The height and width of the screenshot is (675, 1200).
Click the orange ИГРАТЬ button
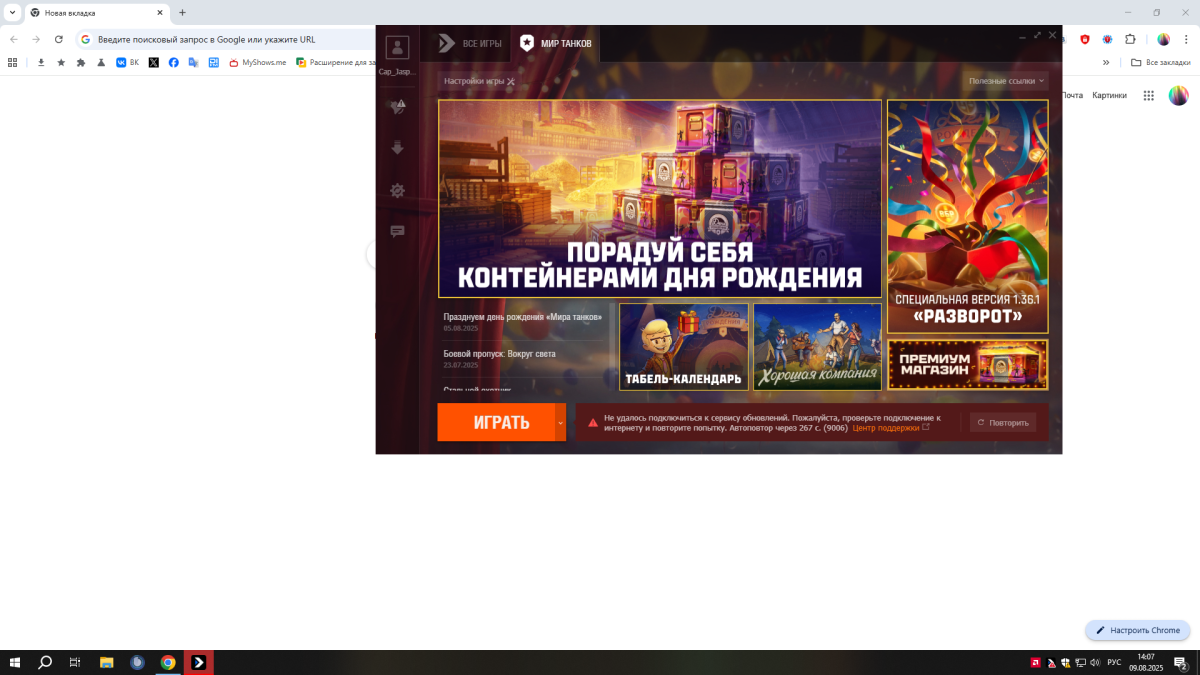pyautogui.click(x=496, y=422)
